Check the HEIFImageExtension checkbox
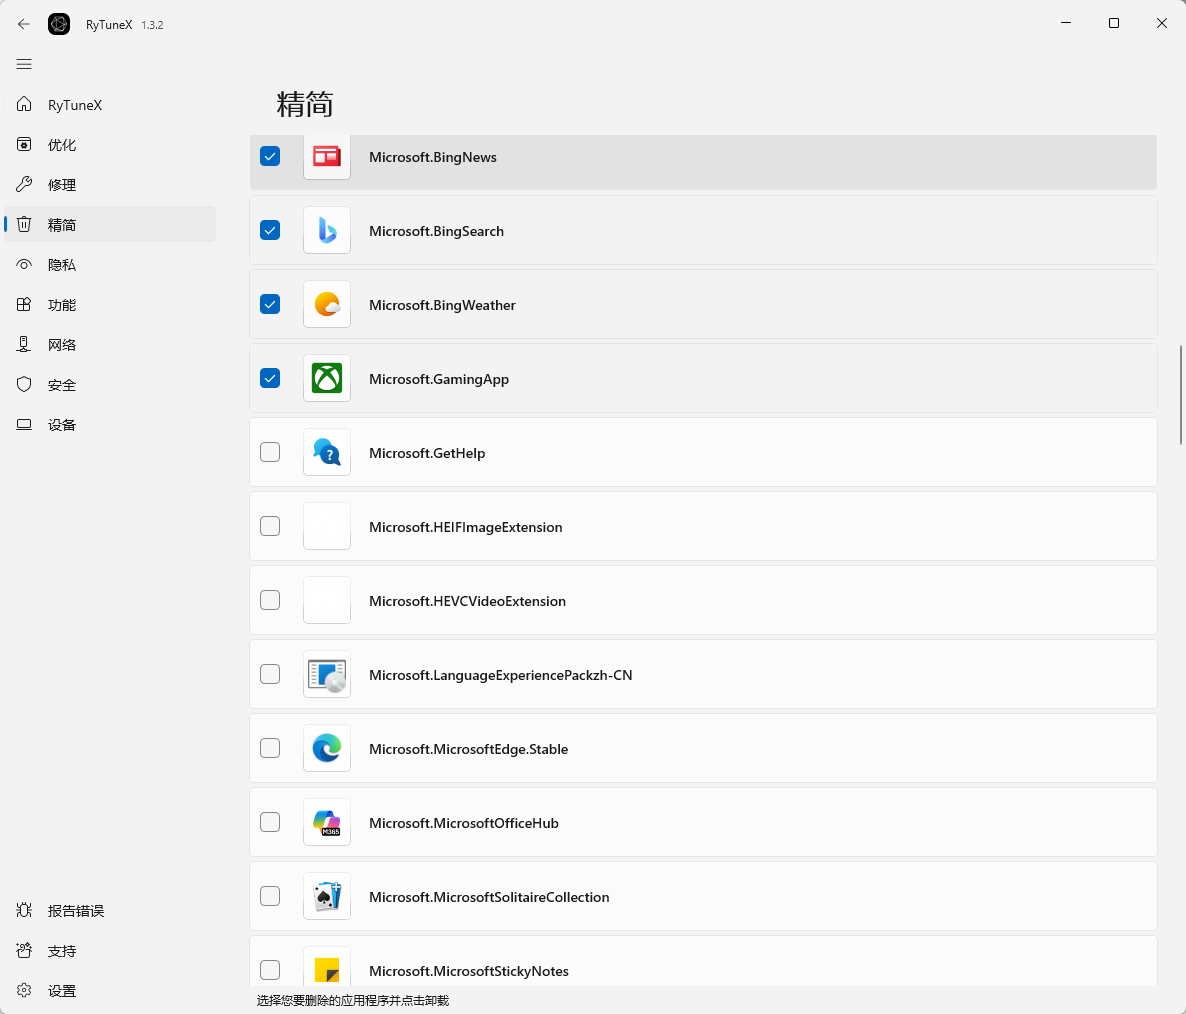The height and width of the screenshot is (1014, 1186). (270, 526)
